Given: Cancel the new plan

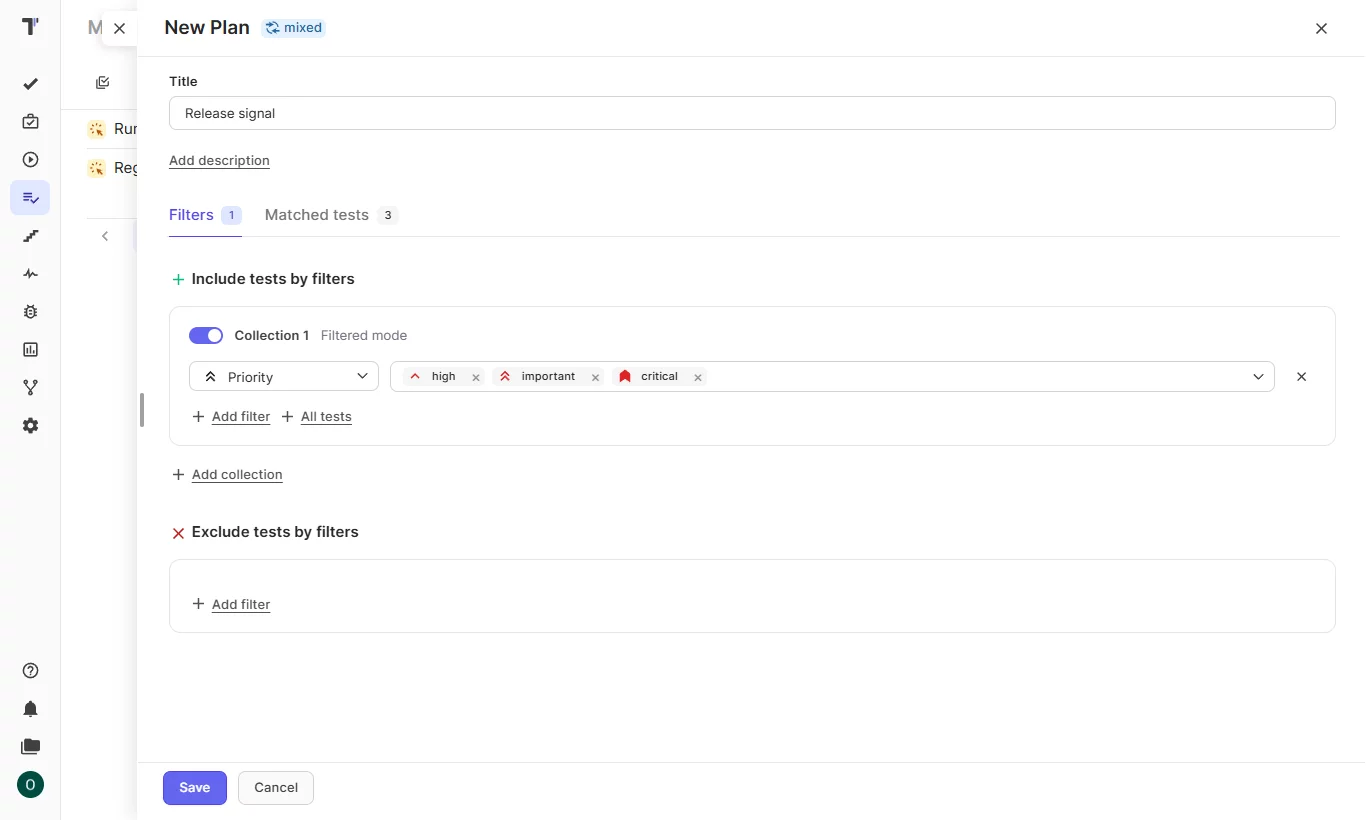Looking at the screenshot, I should tap(276, 788).
